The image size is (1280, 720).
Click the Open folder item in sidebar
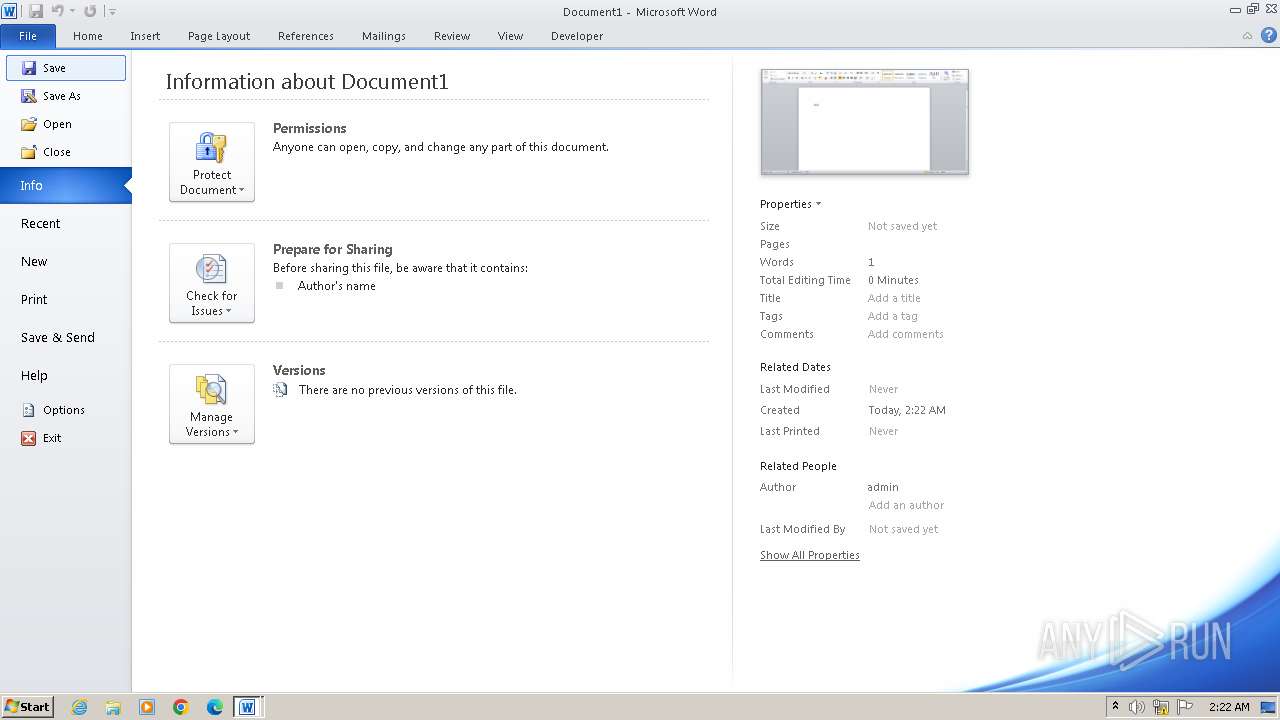[x=66, y=124]
